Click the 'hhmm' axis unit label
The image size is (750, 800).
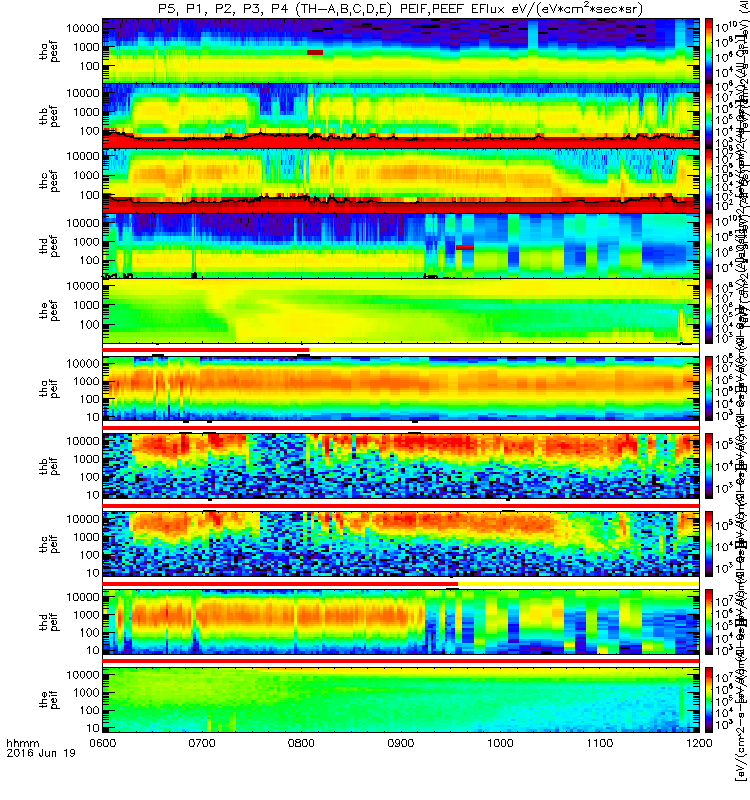(x=22, y=743)
